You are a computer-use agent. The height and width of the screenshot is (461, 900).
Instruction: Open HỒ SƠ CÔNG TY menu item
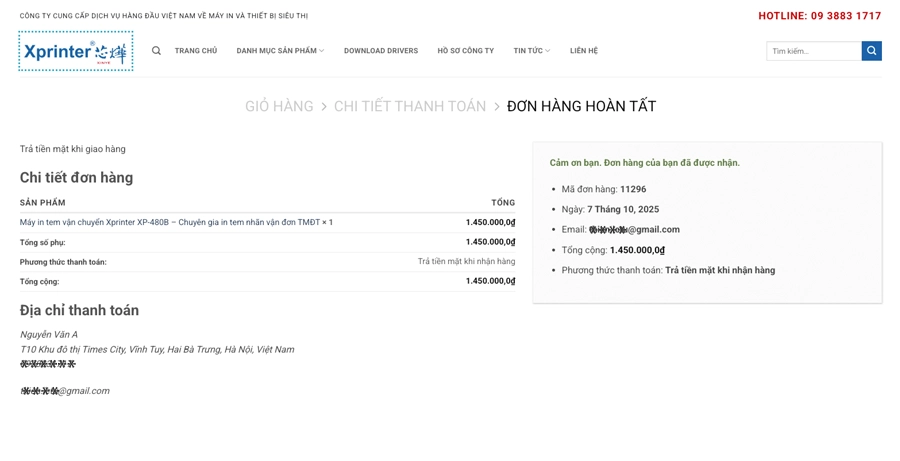click(465, 51)
